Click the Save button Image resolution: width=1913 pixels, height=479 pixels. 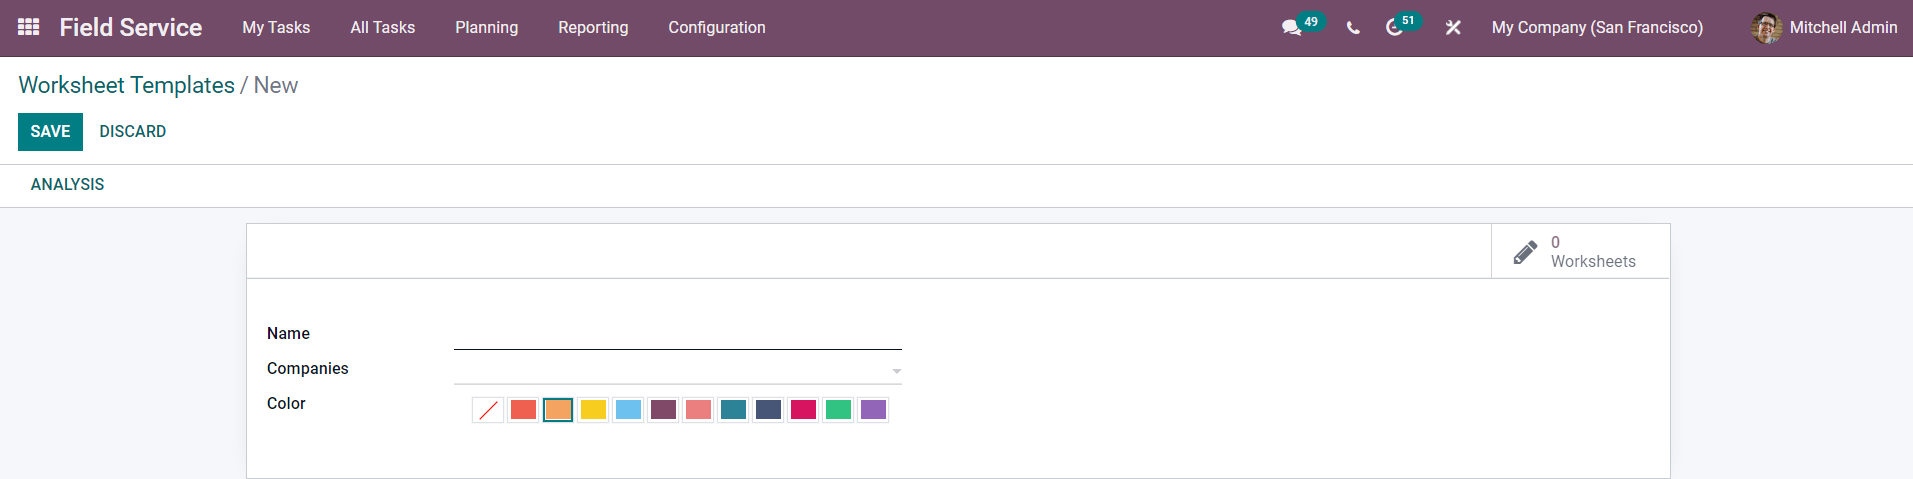[50, 132]
